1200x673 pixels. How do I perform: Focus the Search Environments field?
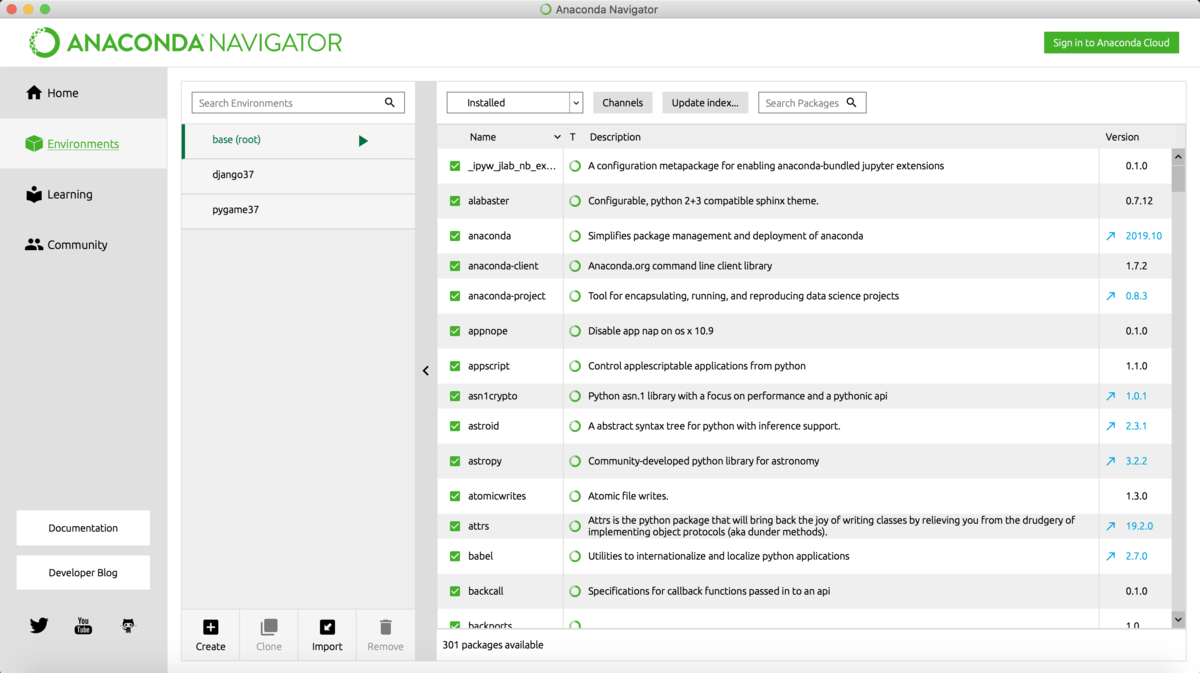(x=298, y=102)
